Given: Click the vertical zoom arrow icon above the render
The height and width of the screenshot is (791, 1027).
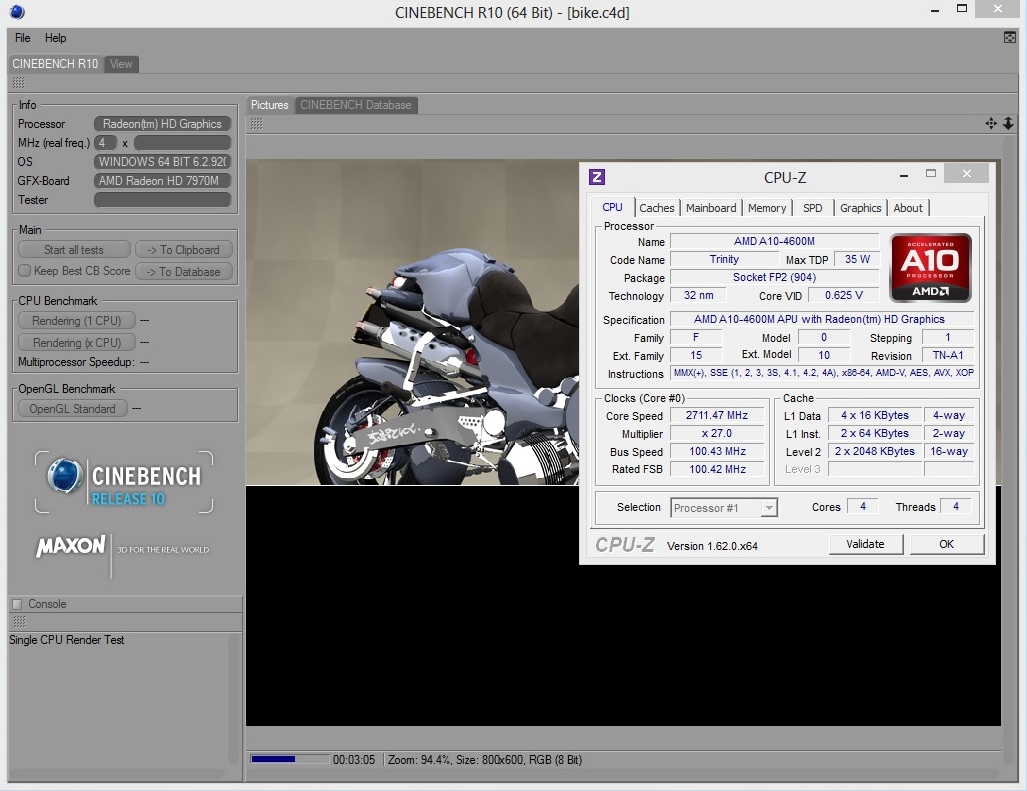Looking at the screenshot, I should [x=1008, y=123].
